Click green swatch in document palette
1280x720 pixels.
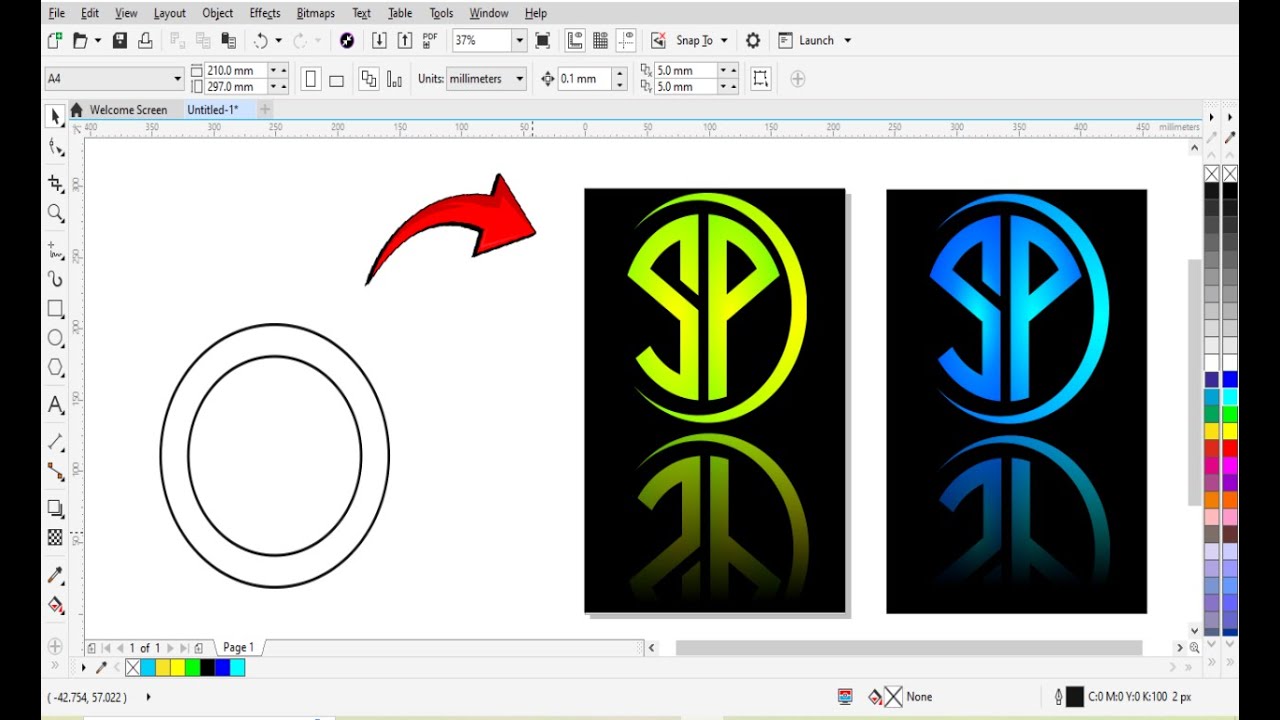[x=192, y=668]
